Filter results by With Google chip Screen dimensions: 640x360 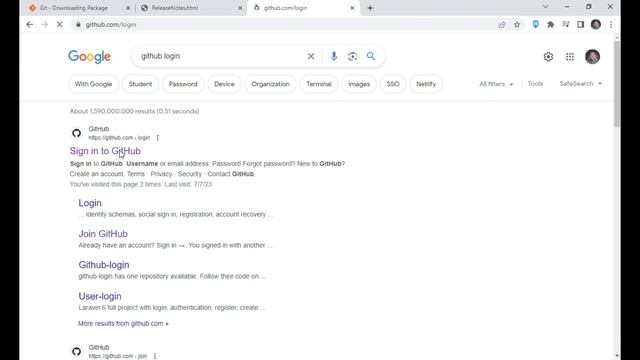click(x=93, y=84)
